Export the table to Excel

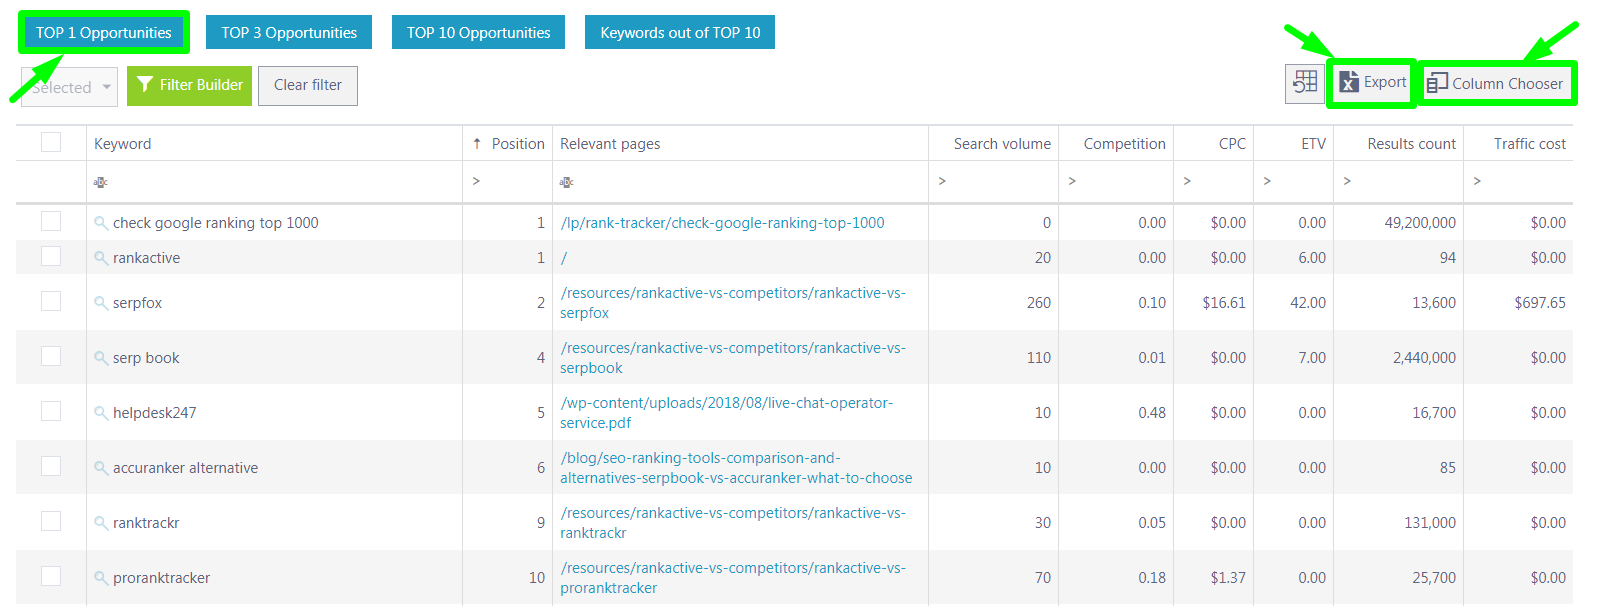pos(1372,83)
